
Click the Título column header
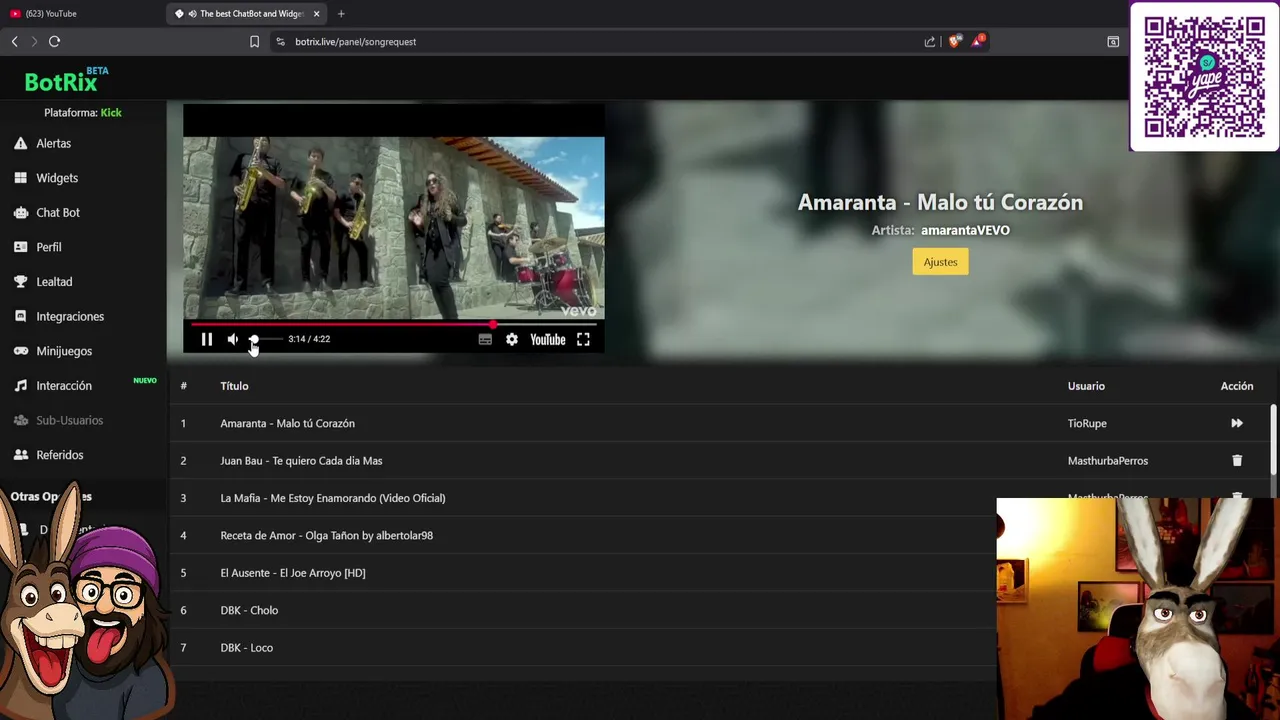pos(234,386)
